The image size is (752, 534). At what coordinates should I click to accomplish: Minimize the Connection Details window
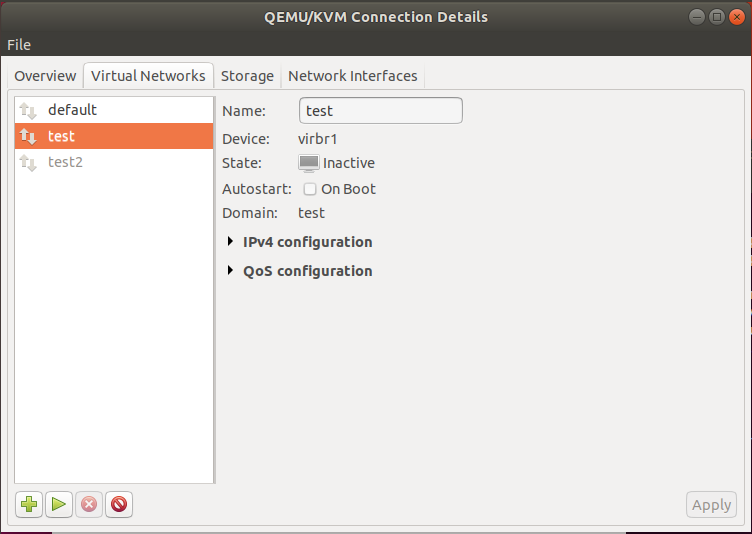coord(696,17)
